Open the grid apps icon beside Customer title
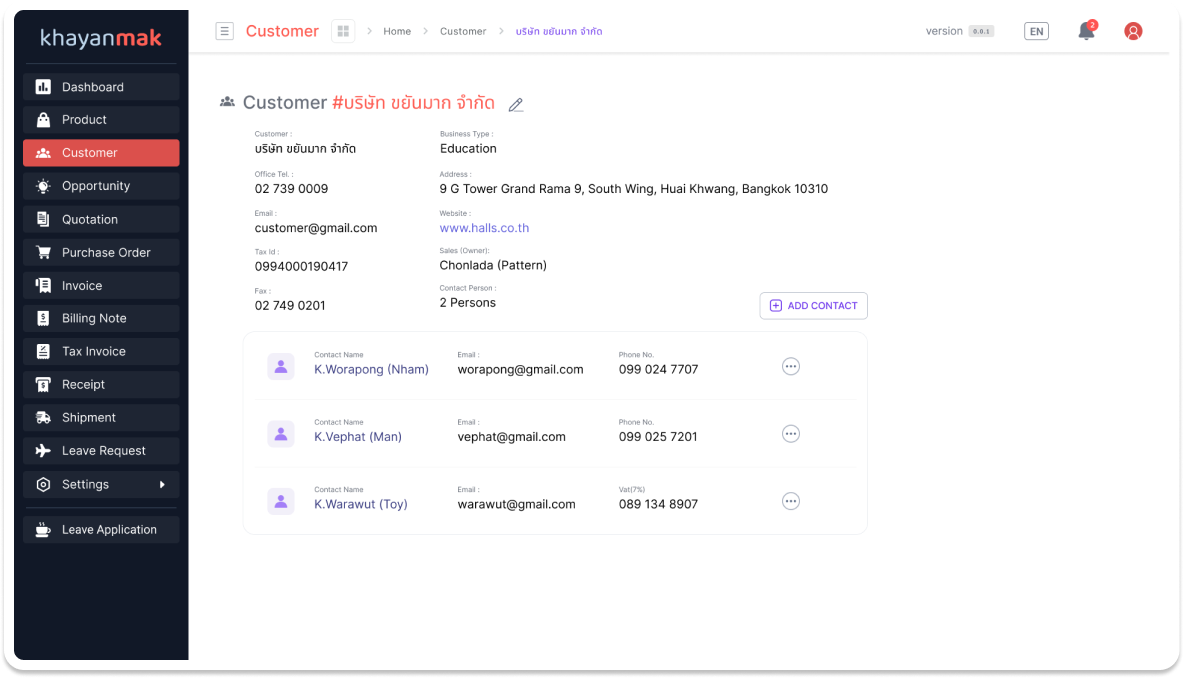Viewport: 1184px width, 678px height. 343,31
